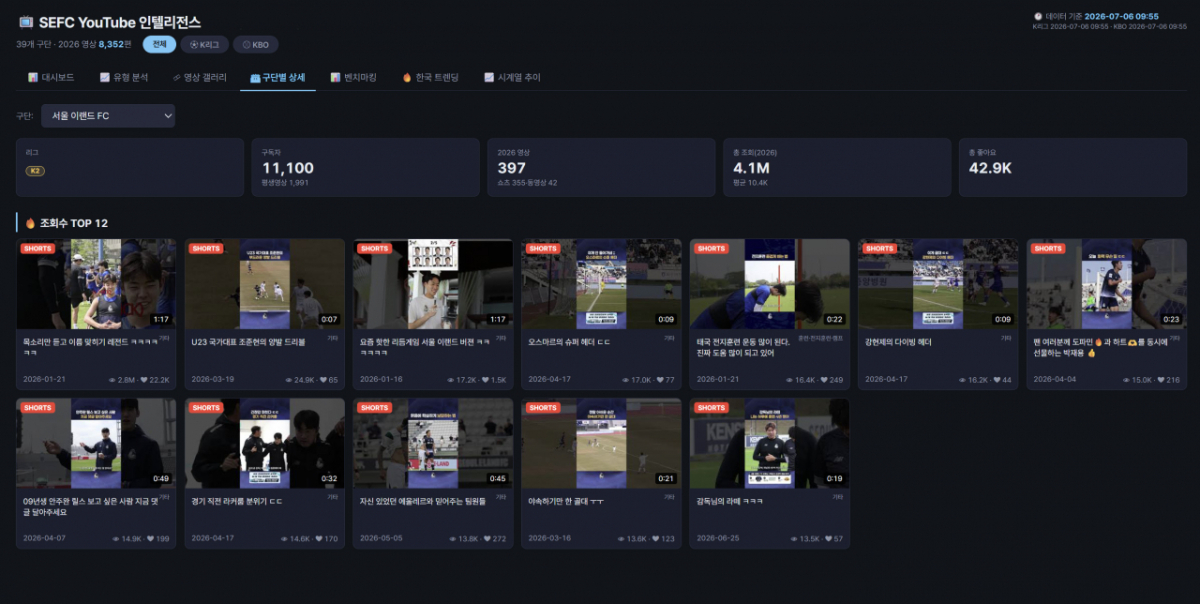Filter by KBO league pill
Viewport: 1200px width, 604px height.
click(x=256, y=44)
